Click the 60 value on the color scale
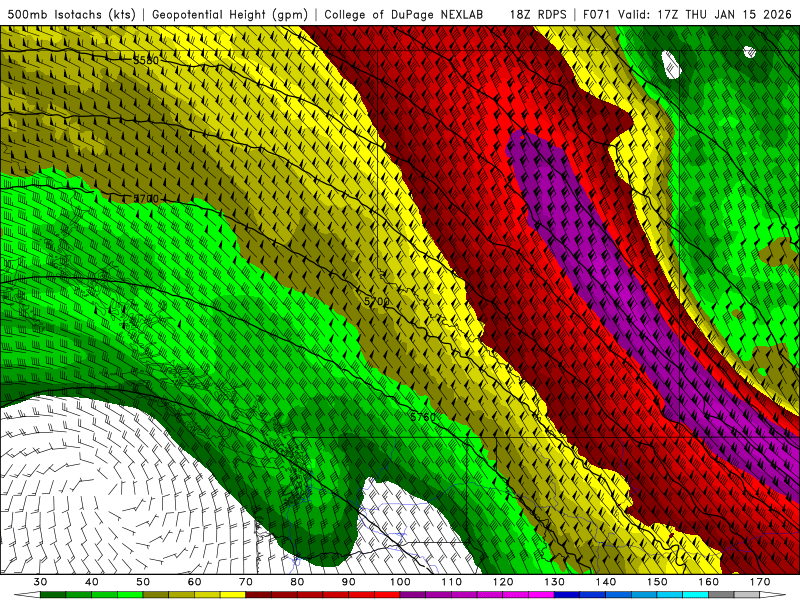Viewport: 800px width, 600px height. click(x=194, y=582)
